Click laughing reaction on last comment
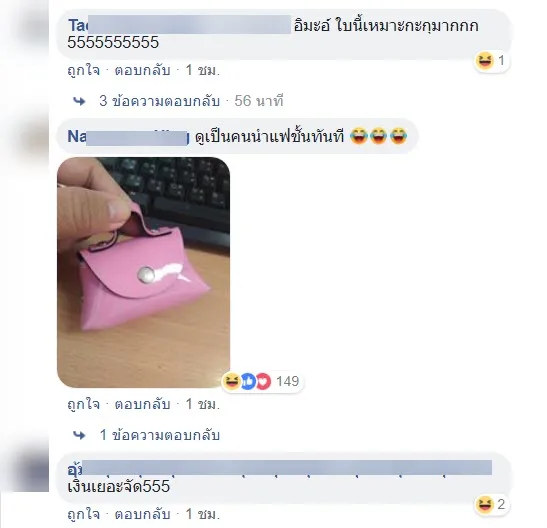The width and height of the screenshot is (547, 528). tap(485, 504)
